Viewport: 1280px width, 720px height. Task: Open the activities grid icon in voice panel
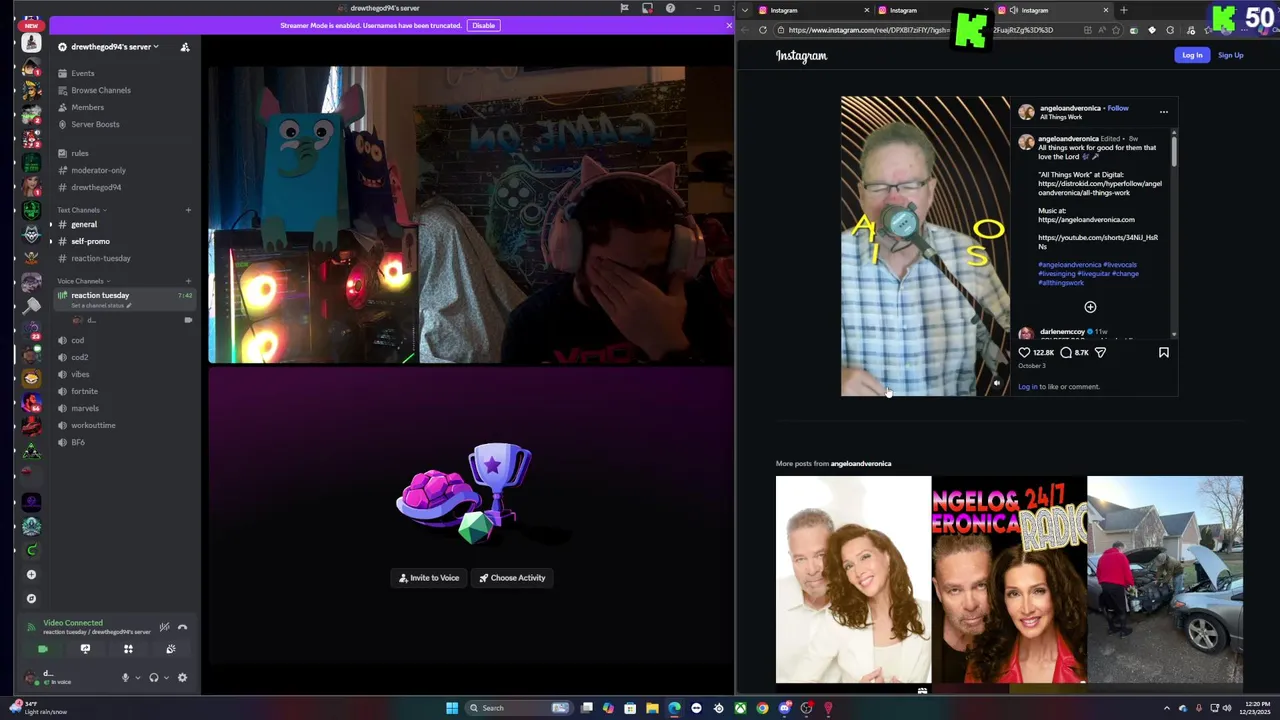(128, 649)
